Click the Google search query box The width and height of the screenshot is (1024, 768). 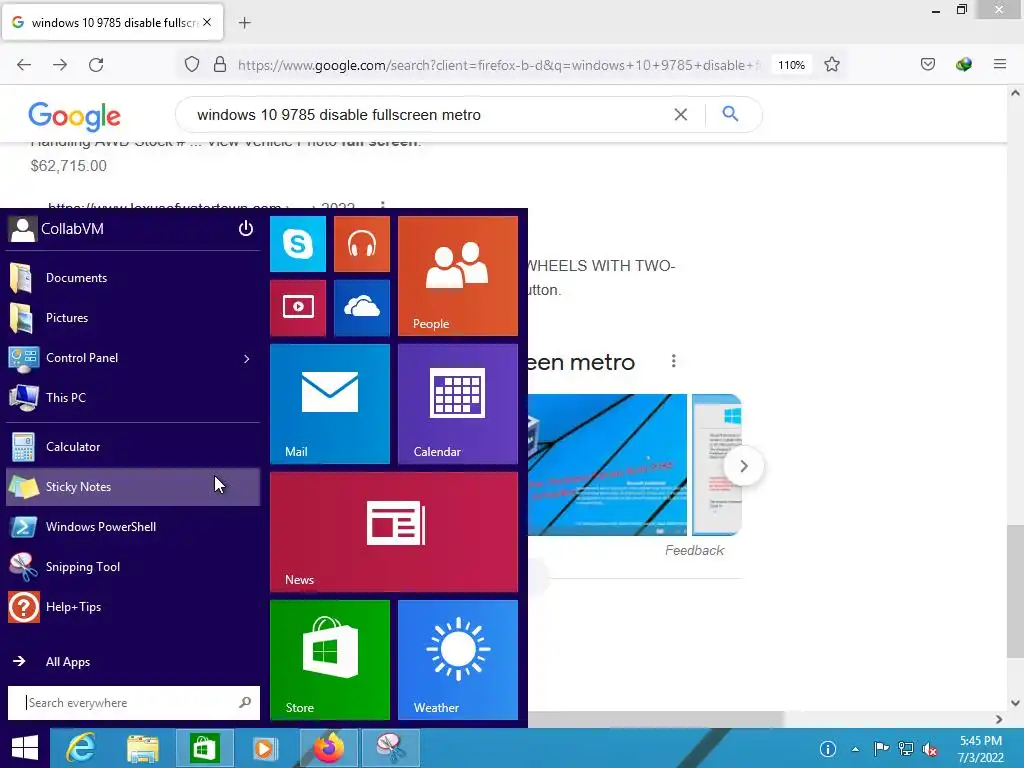[431, 115]
